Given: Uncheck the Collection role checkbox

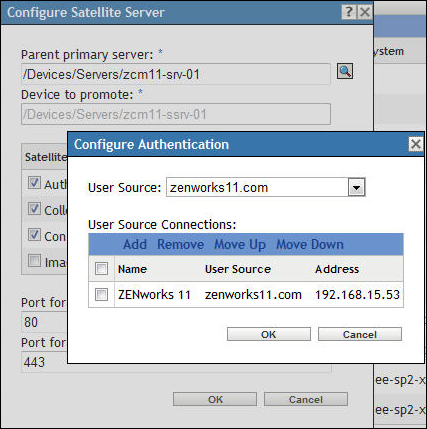Looking at the screenshot, I should 34,209.
